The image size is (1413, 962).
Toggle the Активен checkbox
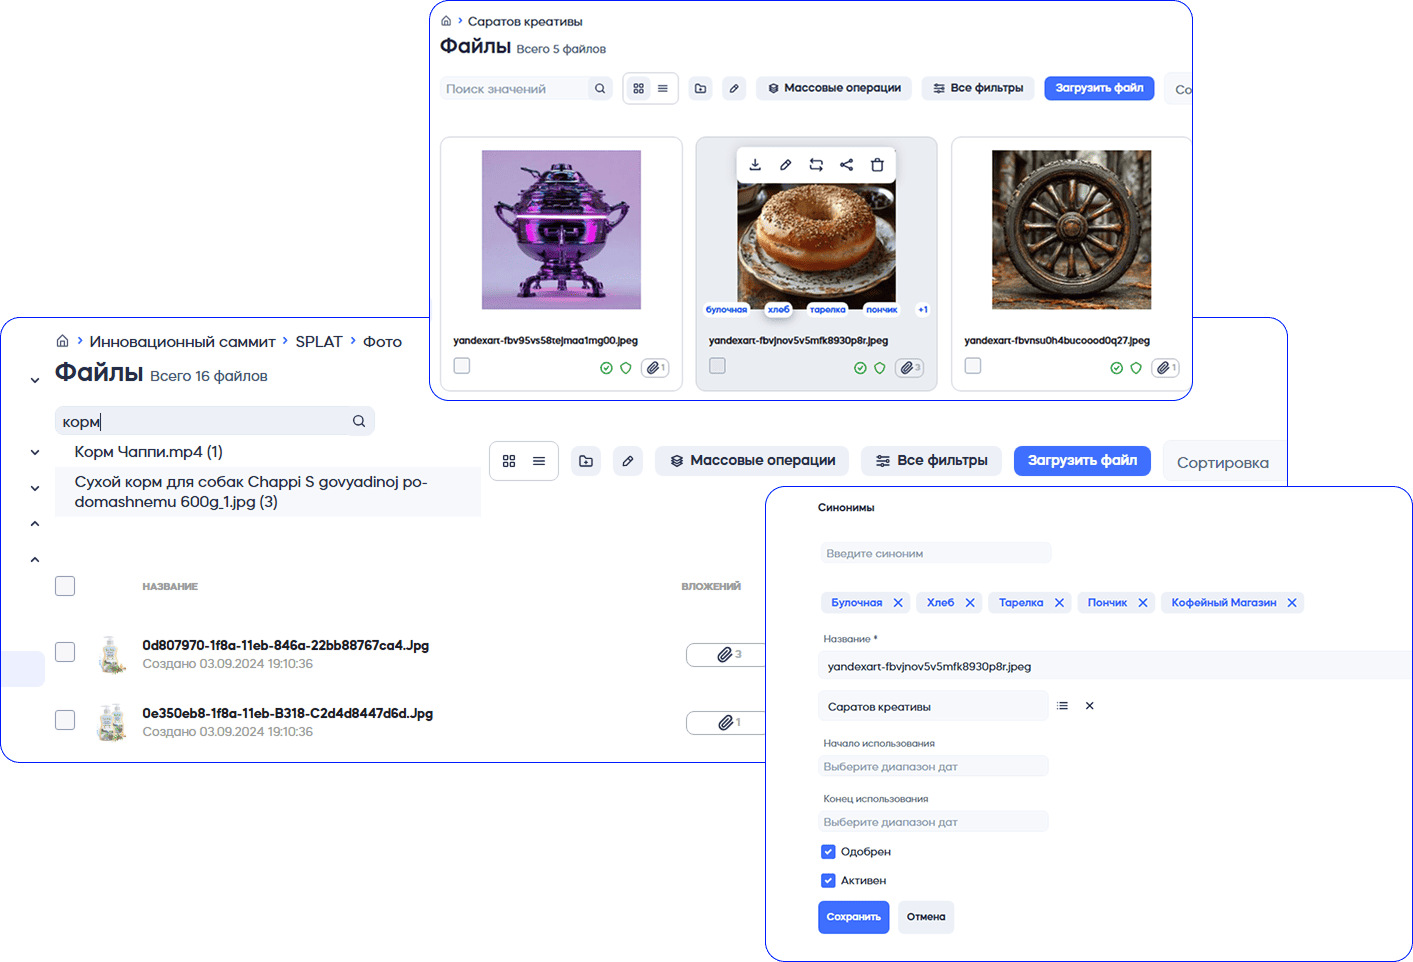pyautogui.click(x=828, y=881)
